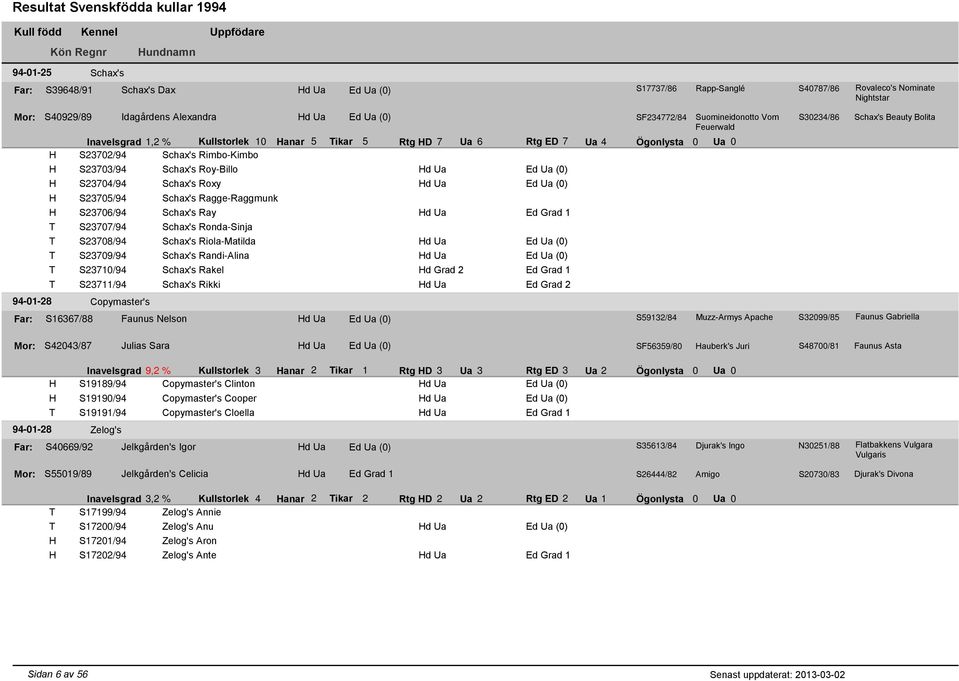This screenshot has height=681, width=959.
Task: Select sire name "Jelkgården's Igor"
Action: [158, 447]
